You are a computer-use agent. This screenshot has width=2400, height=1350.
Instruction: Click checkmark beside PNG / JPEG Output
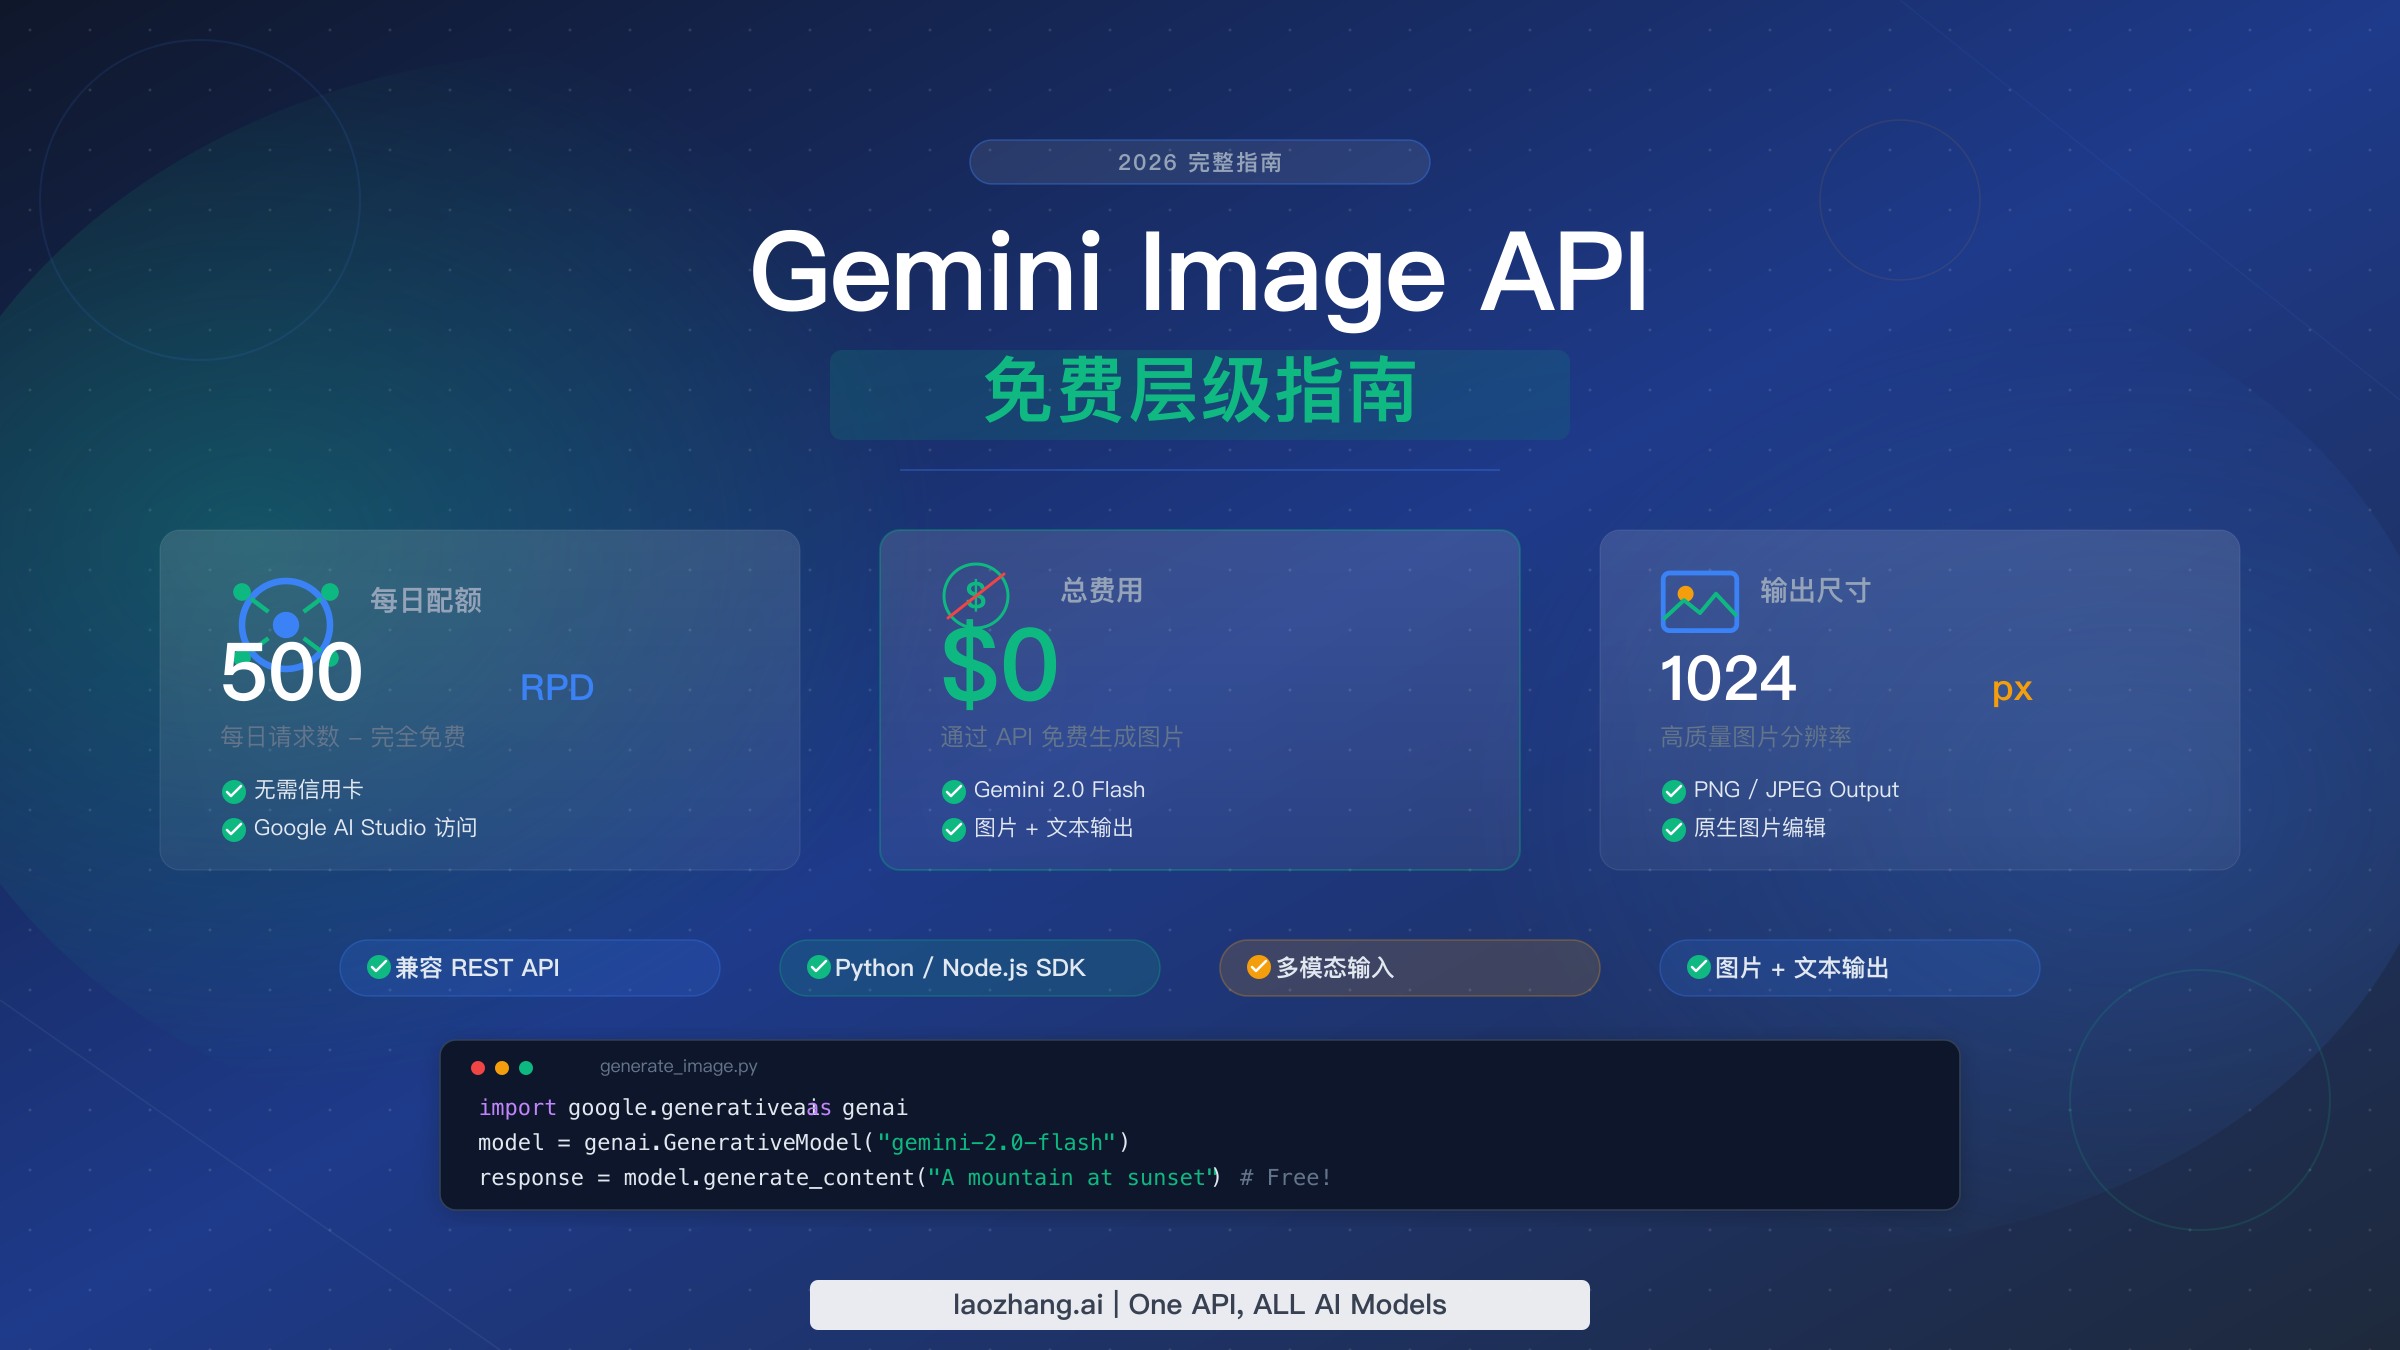coord(1674,791)
